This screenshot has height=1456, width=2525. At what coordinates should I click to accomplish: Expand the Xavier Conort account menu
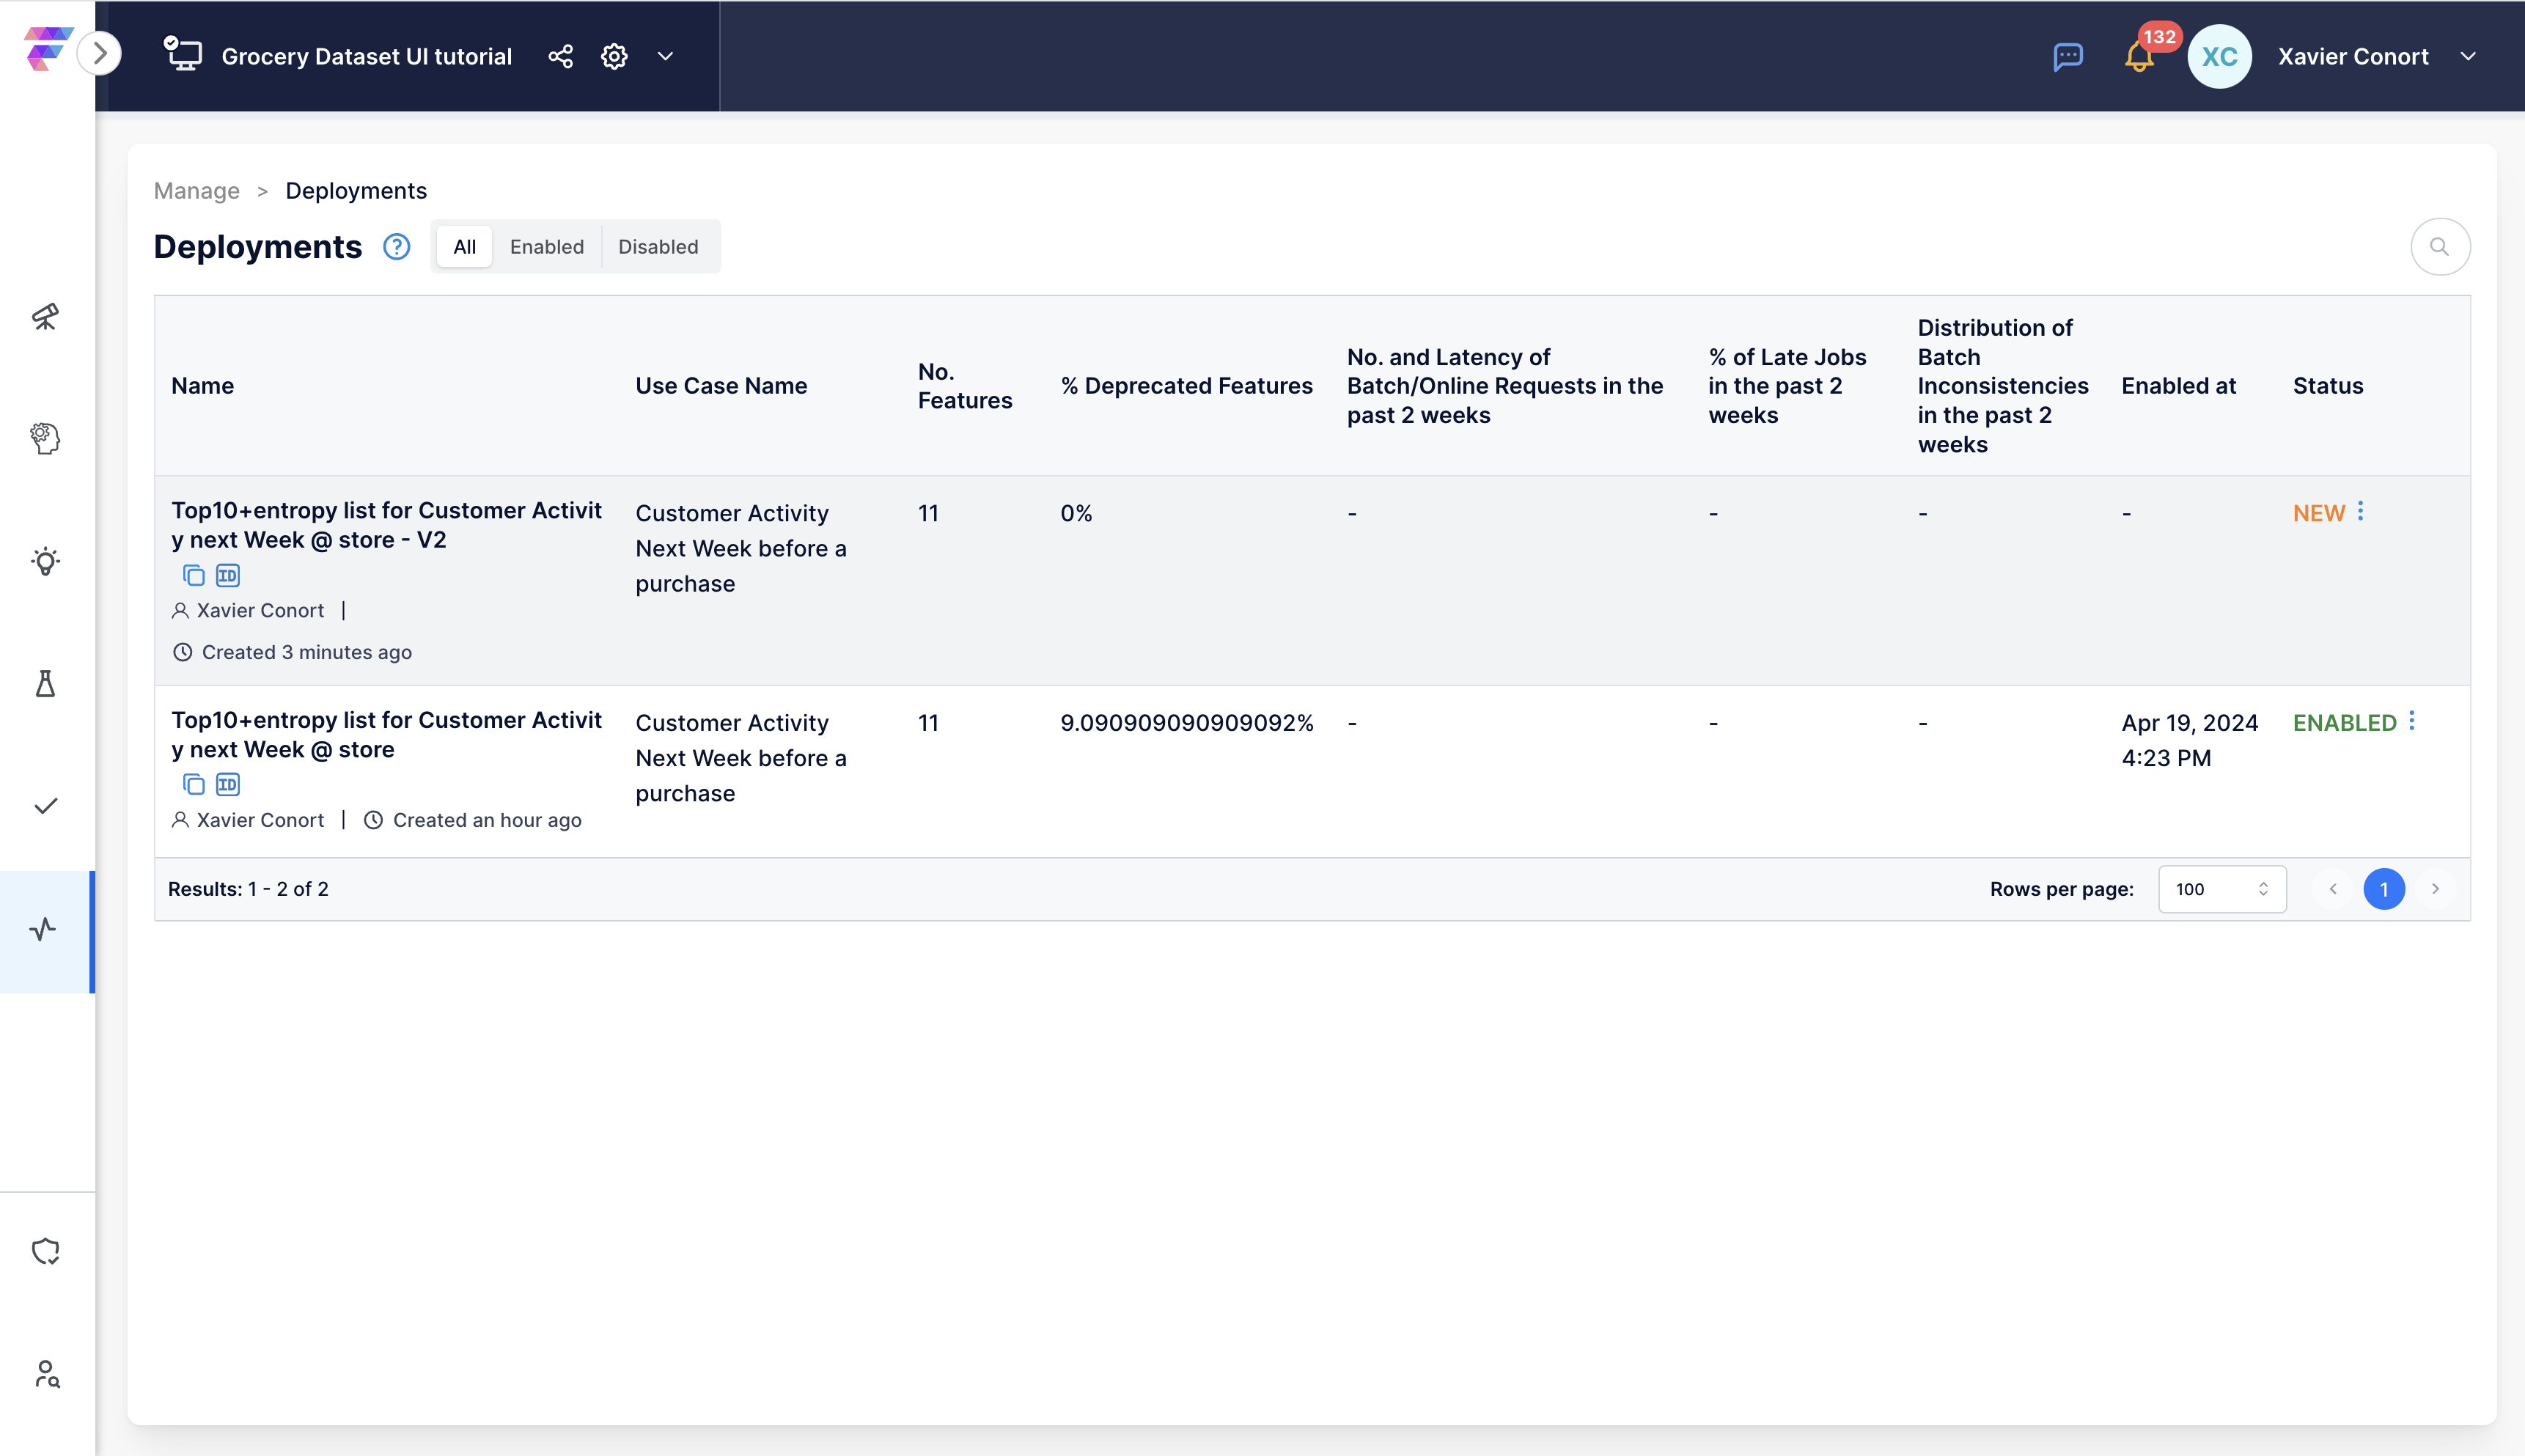click(x=2468, y=56)
